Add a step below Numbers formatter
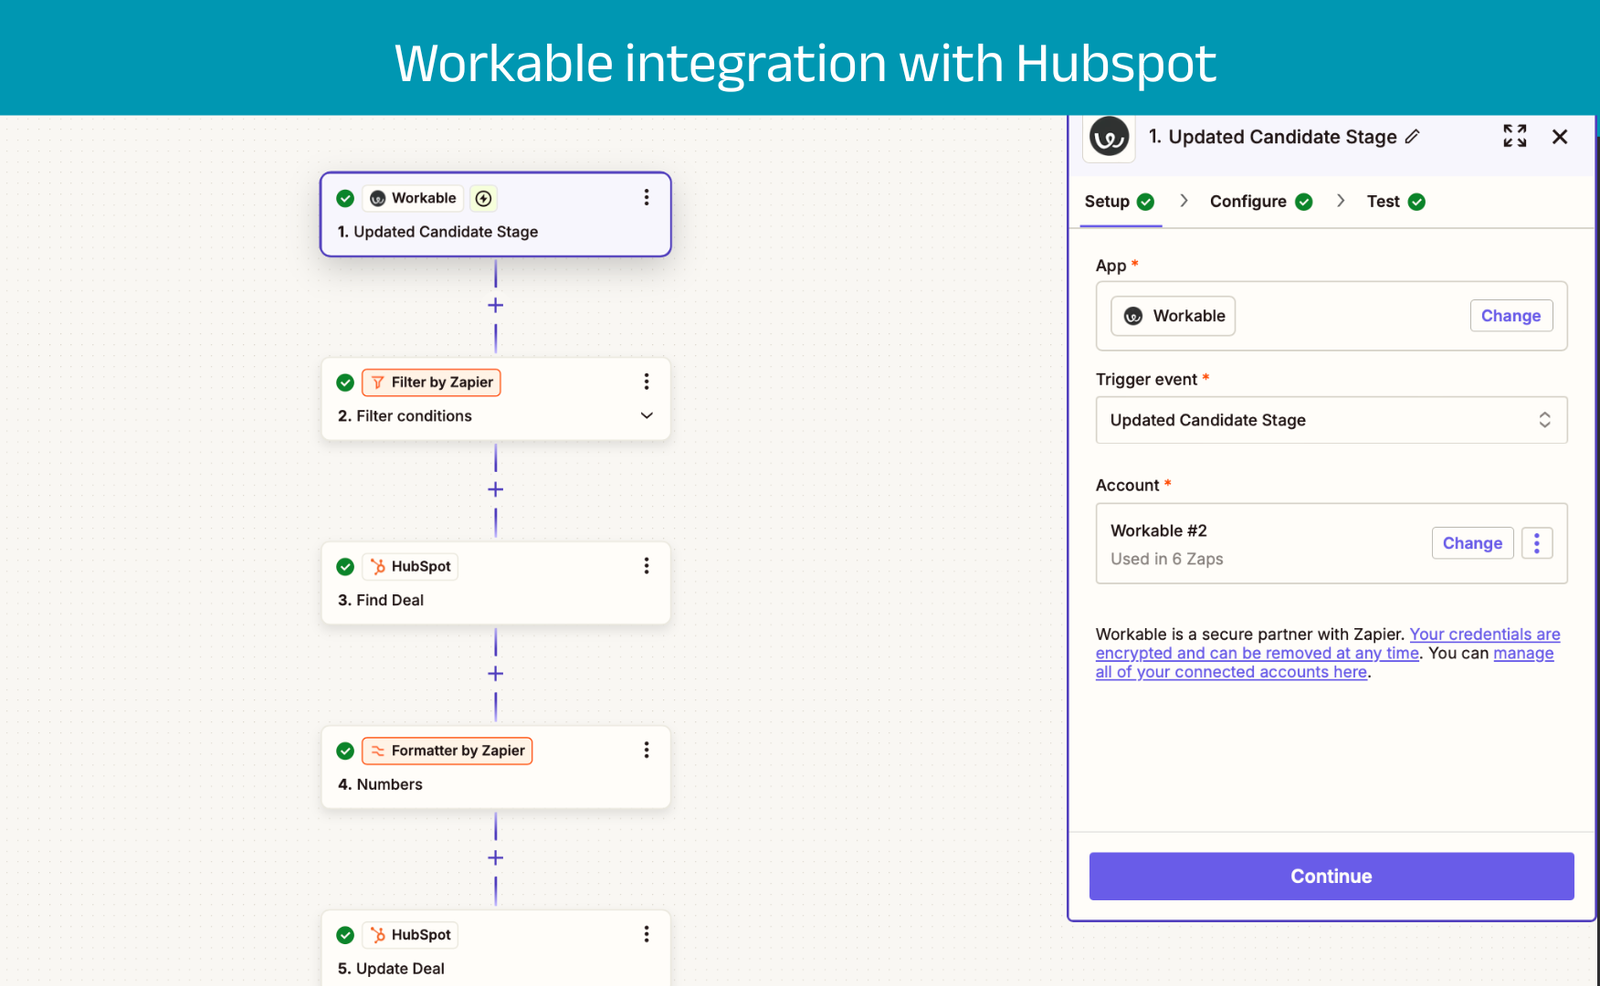 (x=495, y=858)
